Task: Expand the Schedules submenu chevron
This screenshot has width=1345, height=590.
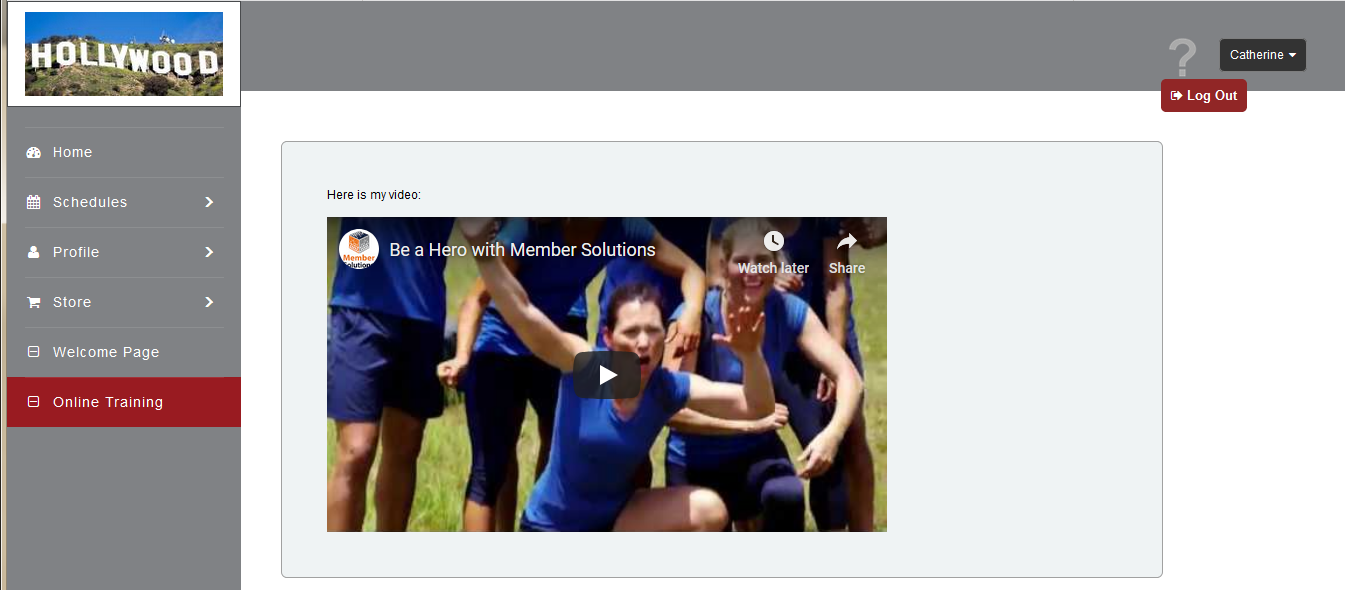Action: point(209,202)
